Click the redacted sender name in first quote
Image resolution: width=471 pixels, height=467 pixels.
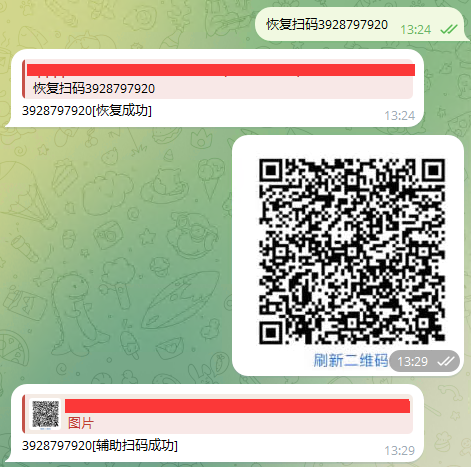click(221, 70)
